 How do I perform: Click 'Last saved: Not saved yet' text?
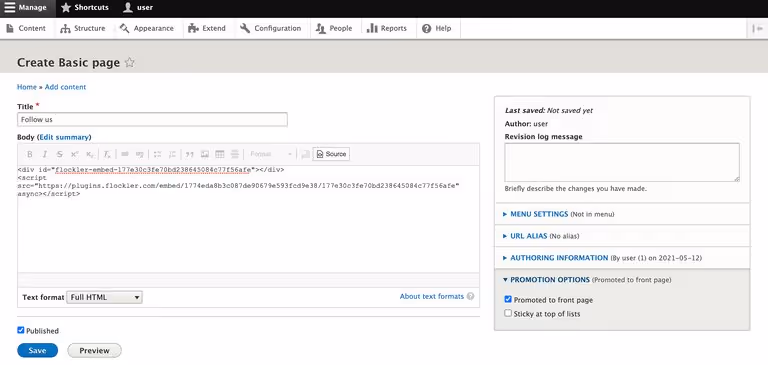point(549,111)
